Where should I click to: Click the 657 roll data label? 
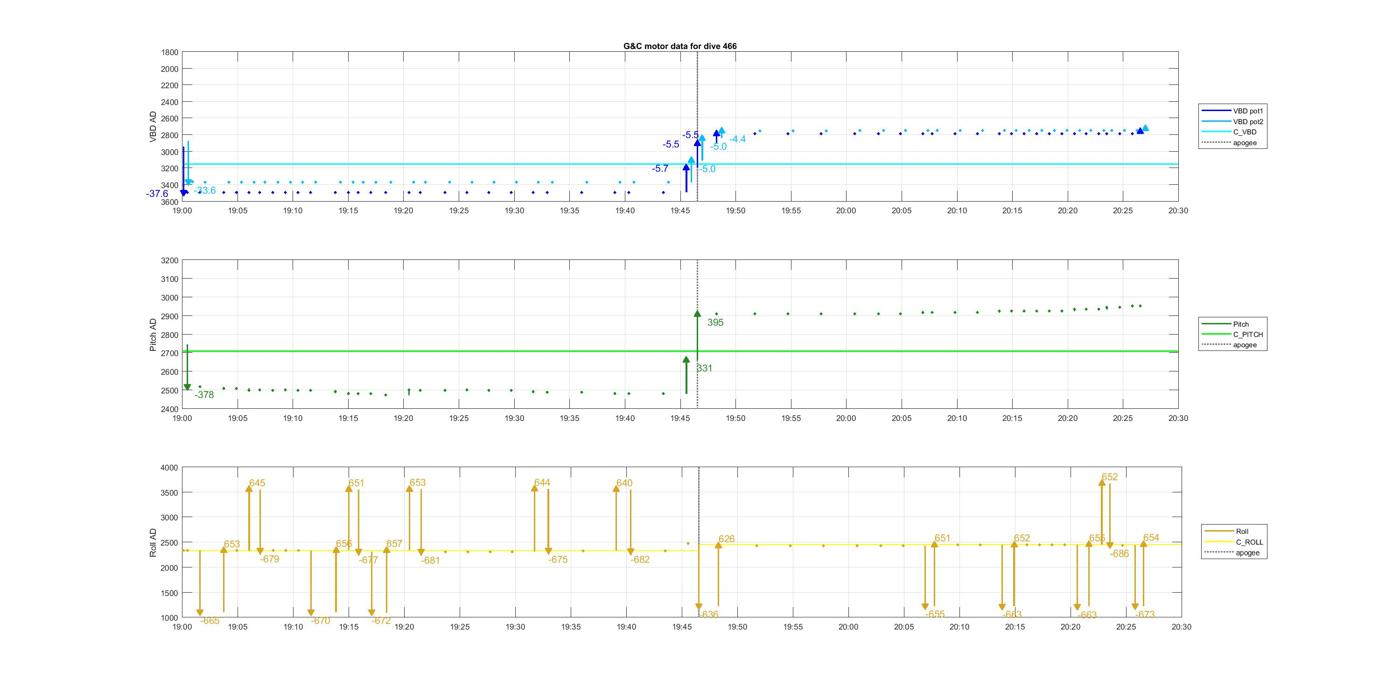pyautogui.click(x=394, y=544)
